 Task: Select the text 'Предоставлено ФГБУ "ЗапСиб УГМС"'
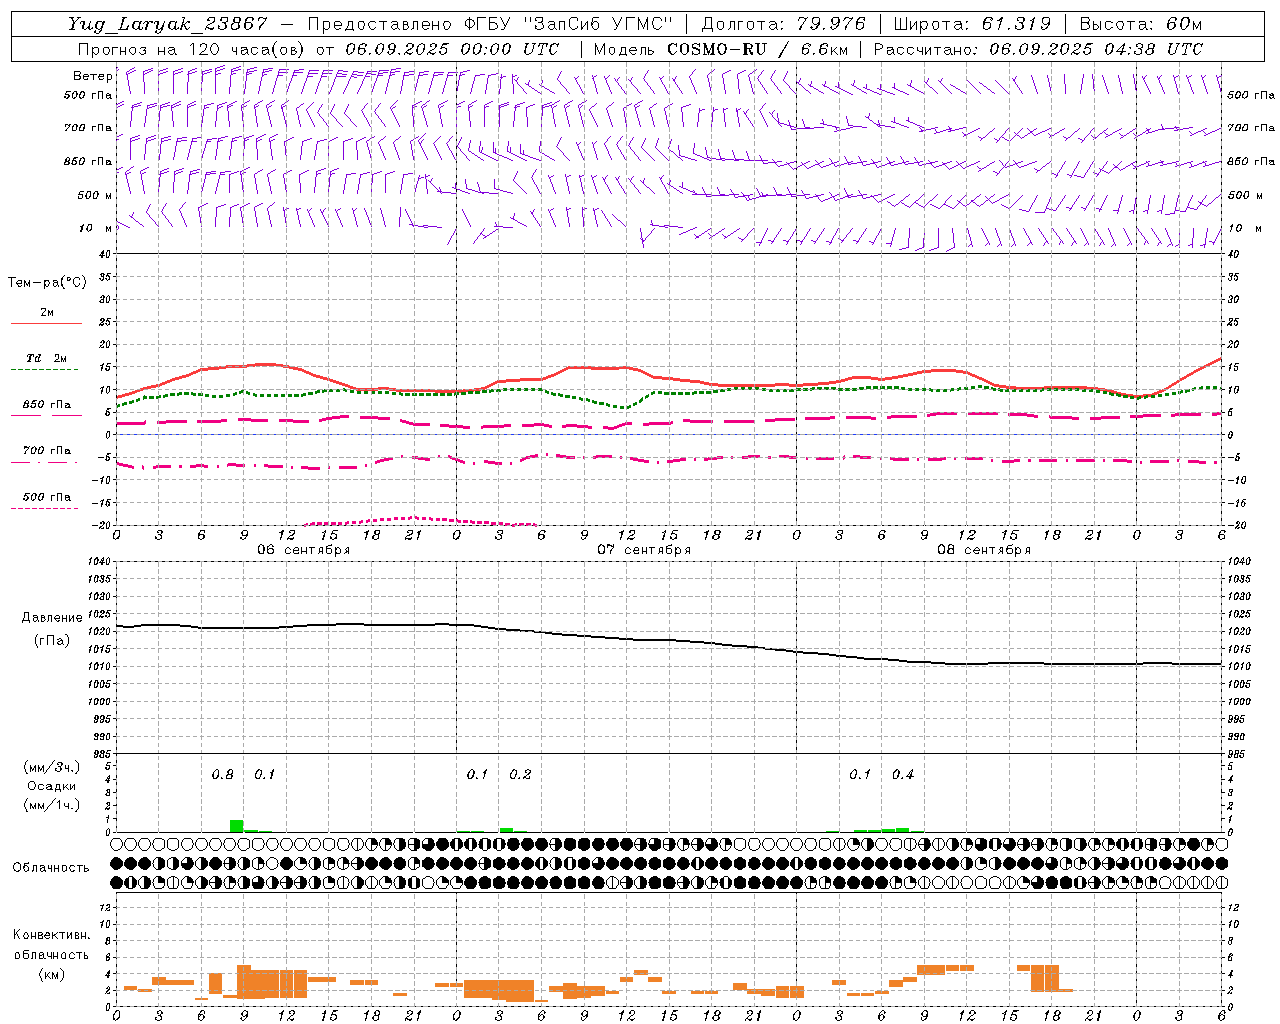(490, 24)
